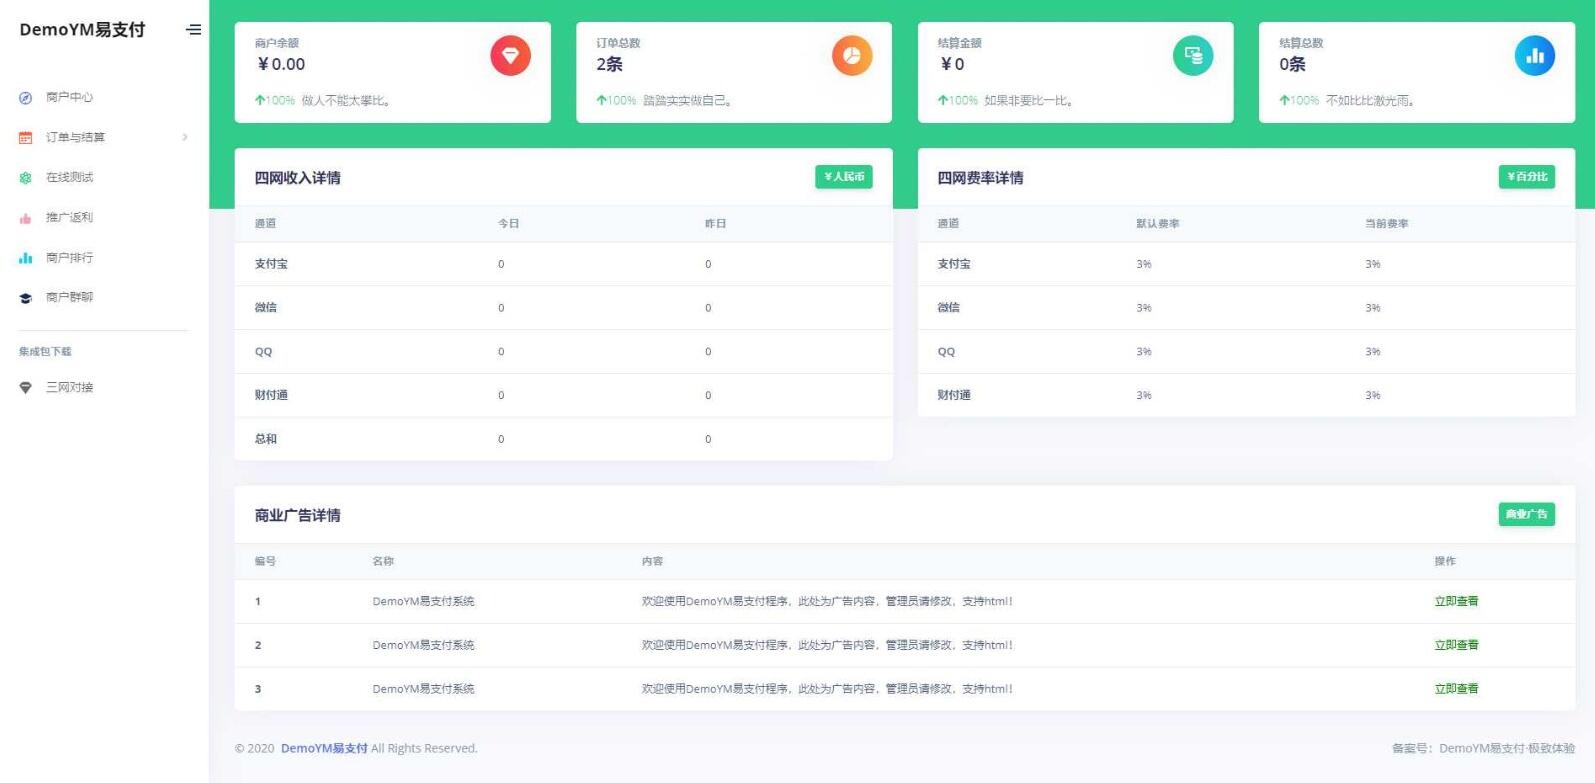Click 立即查看 for advertisement number 2
Screen dimensions: 1595x783
coord(1456,645)
